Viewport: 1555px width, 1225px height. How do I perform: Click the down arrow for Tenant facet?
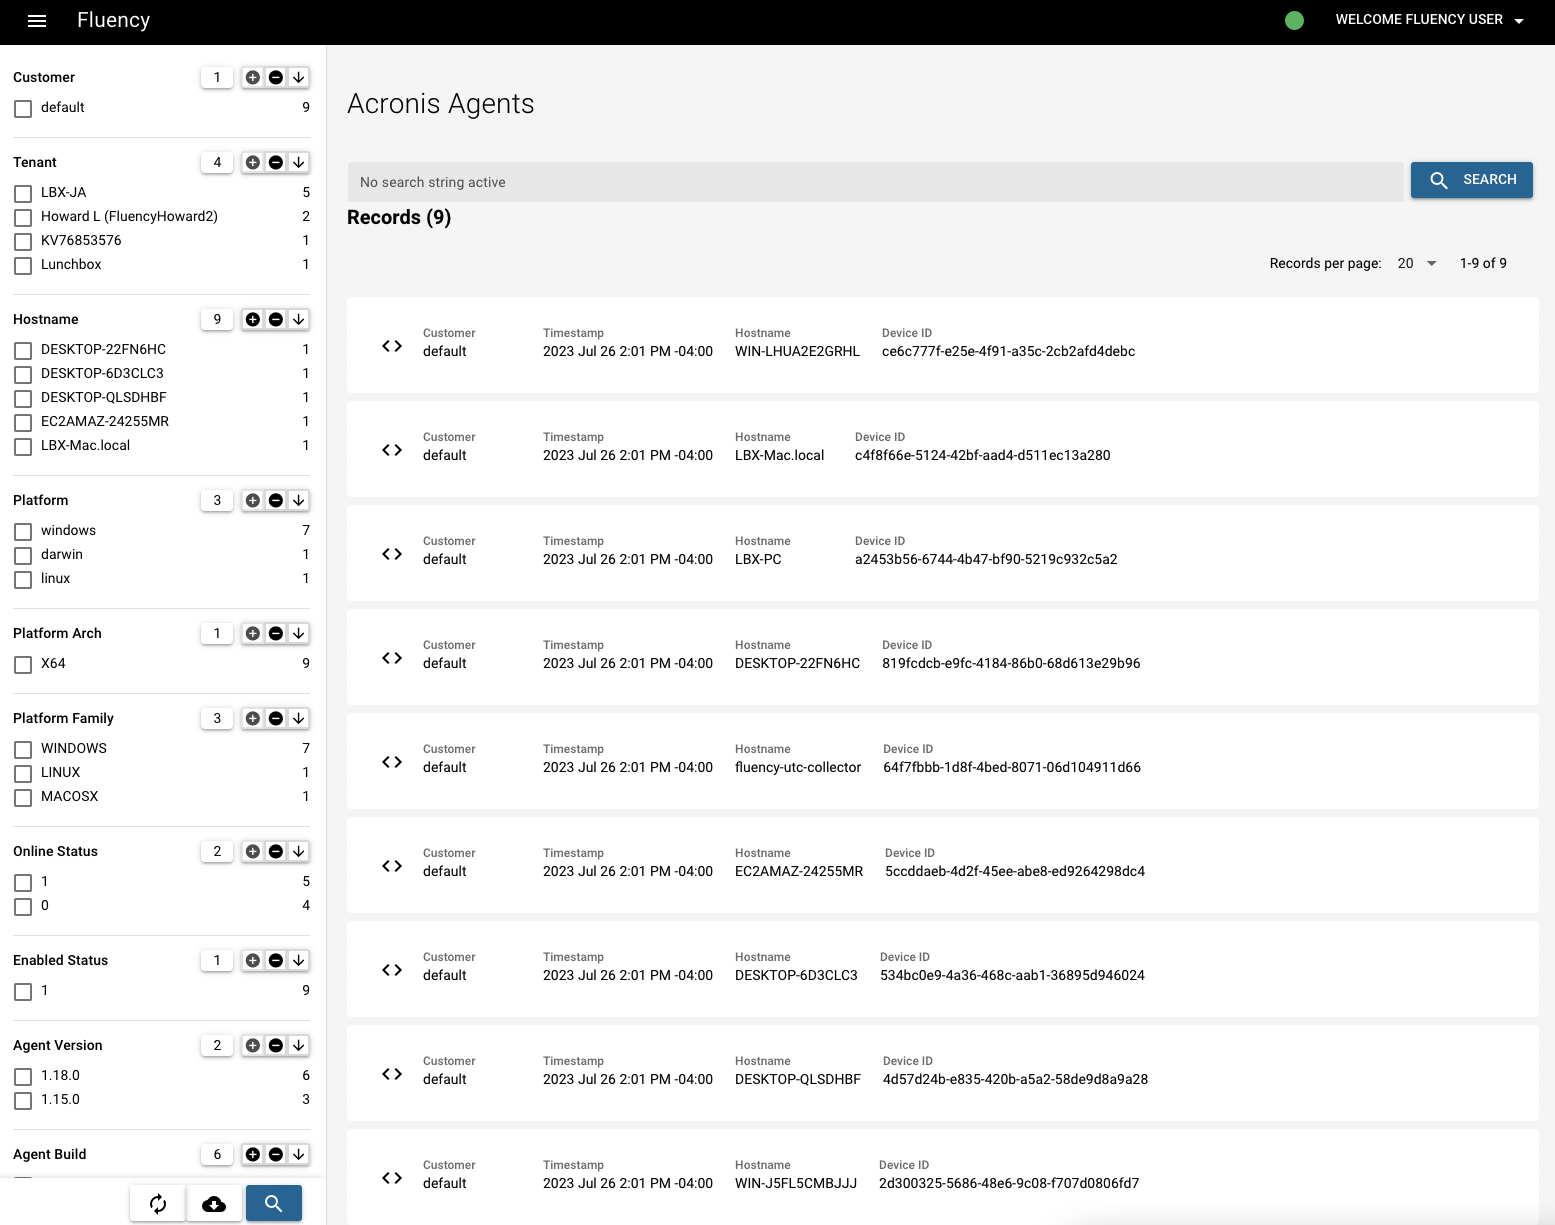[298, 162]
